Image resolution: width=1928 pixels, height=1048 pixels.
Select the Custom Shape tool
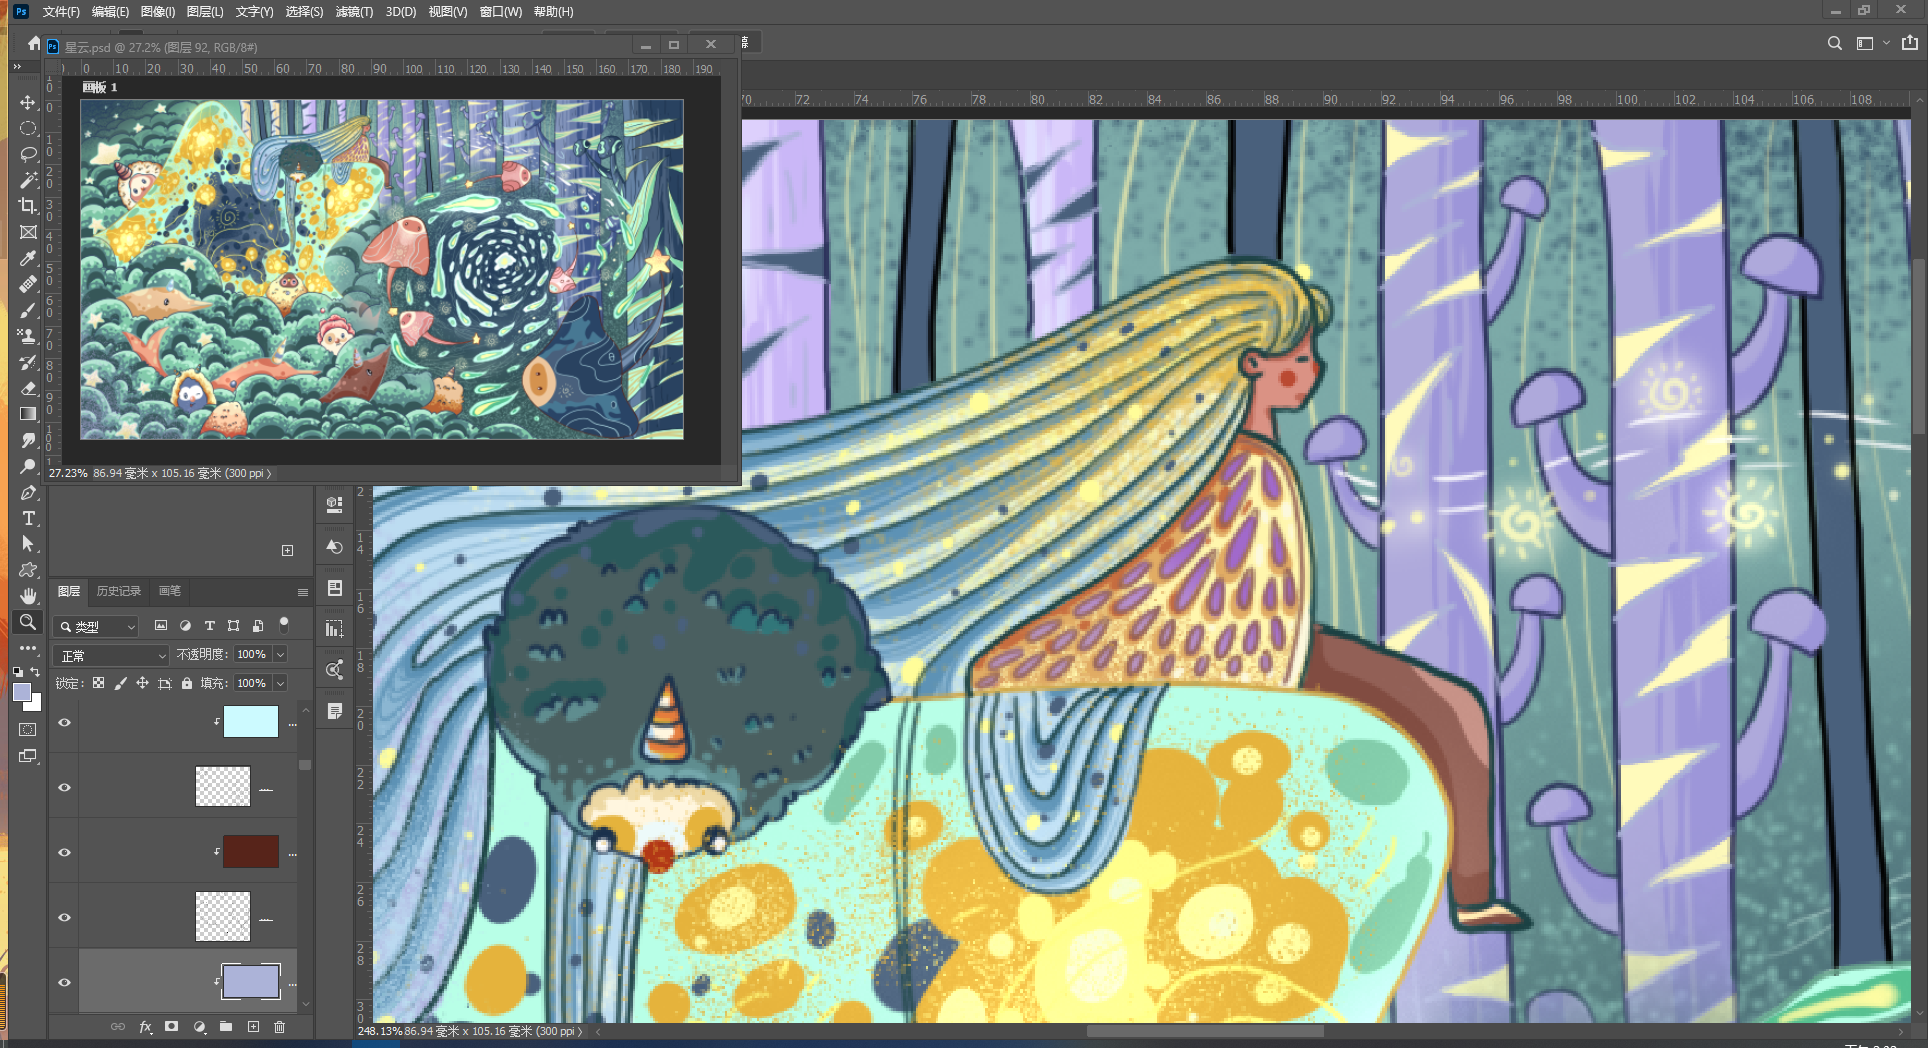(28, 570)
